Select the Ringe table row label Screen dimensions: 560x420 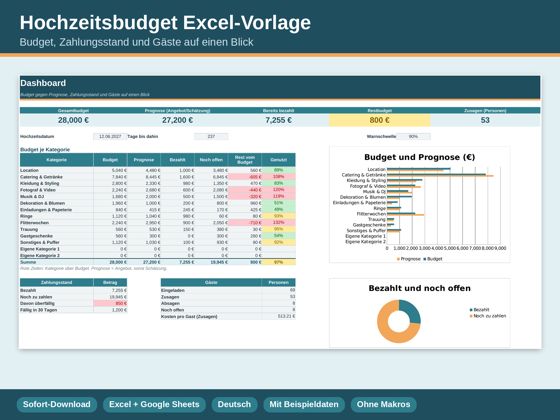pyautogui.click(x=26, y=216)
